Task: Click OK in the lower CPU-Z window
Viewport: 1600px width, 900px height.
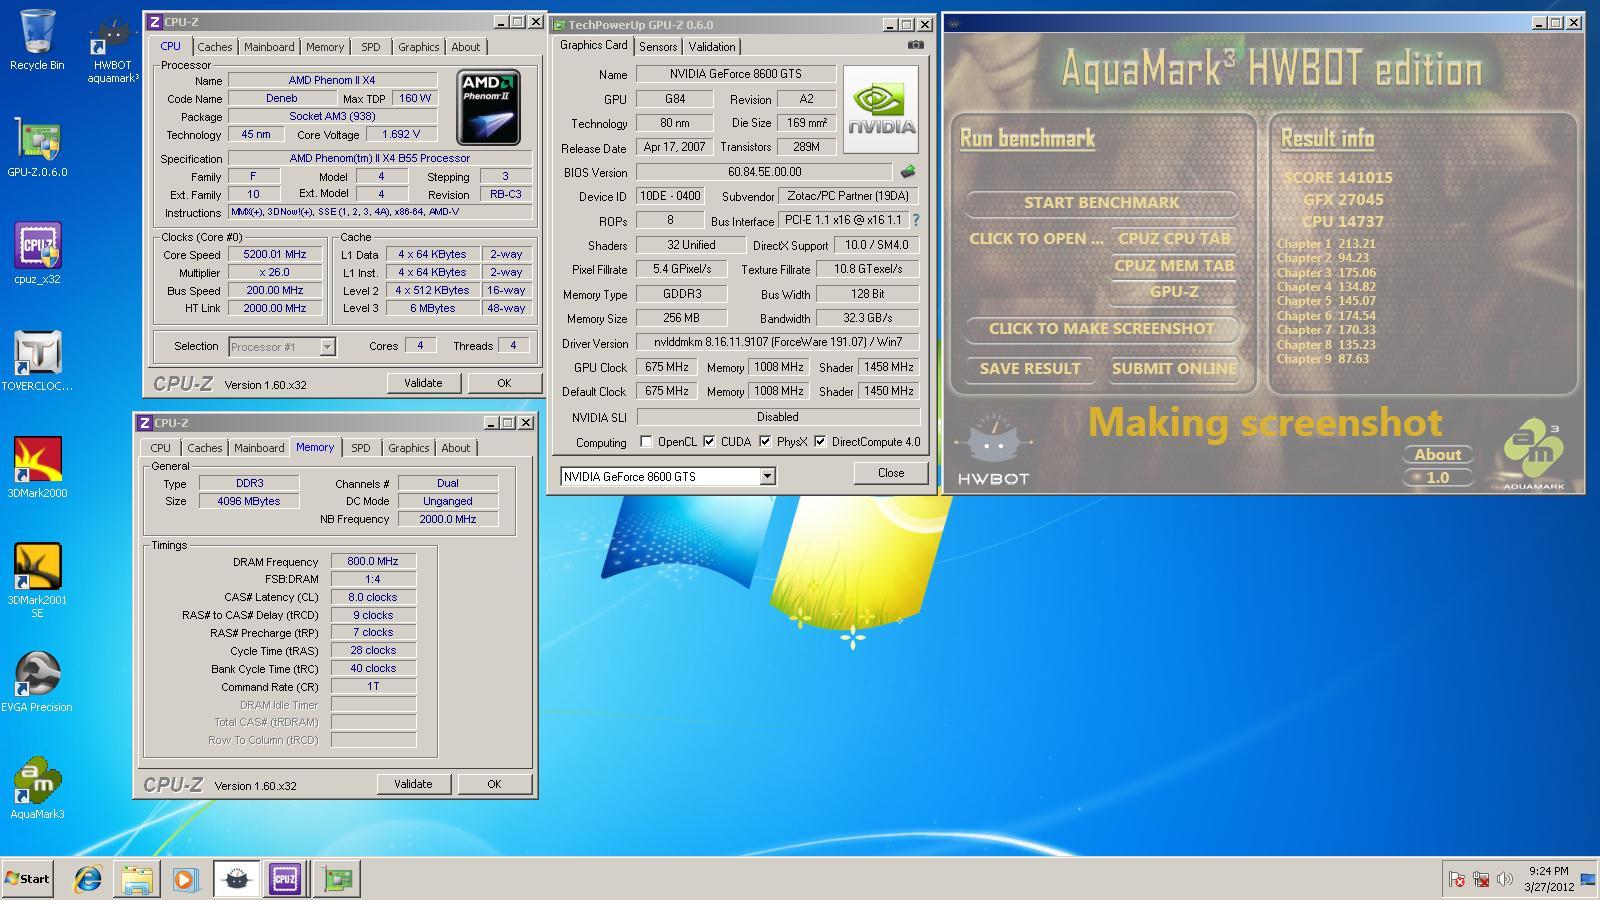Action: tap(494, 784)
